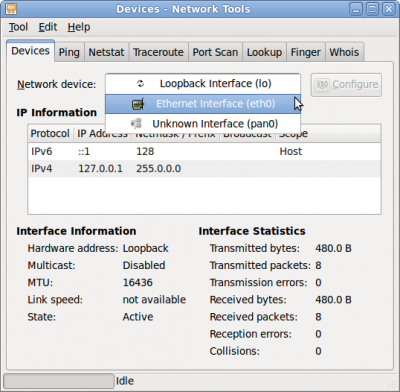The width and height of the screenshot is (400, 392).
Task: Click the Network Tools title bar app icon
Action: point(11,9)
